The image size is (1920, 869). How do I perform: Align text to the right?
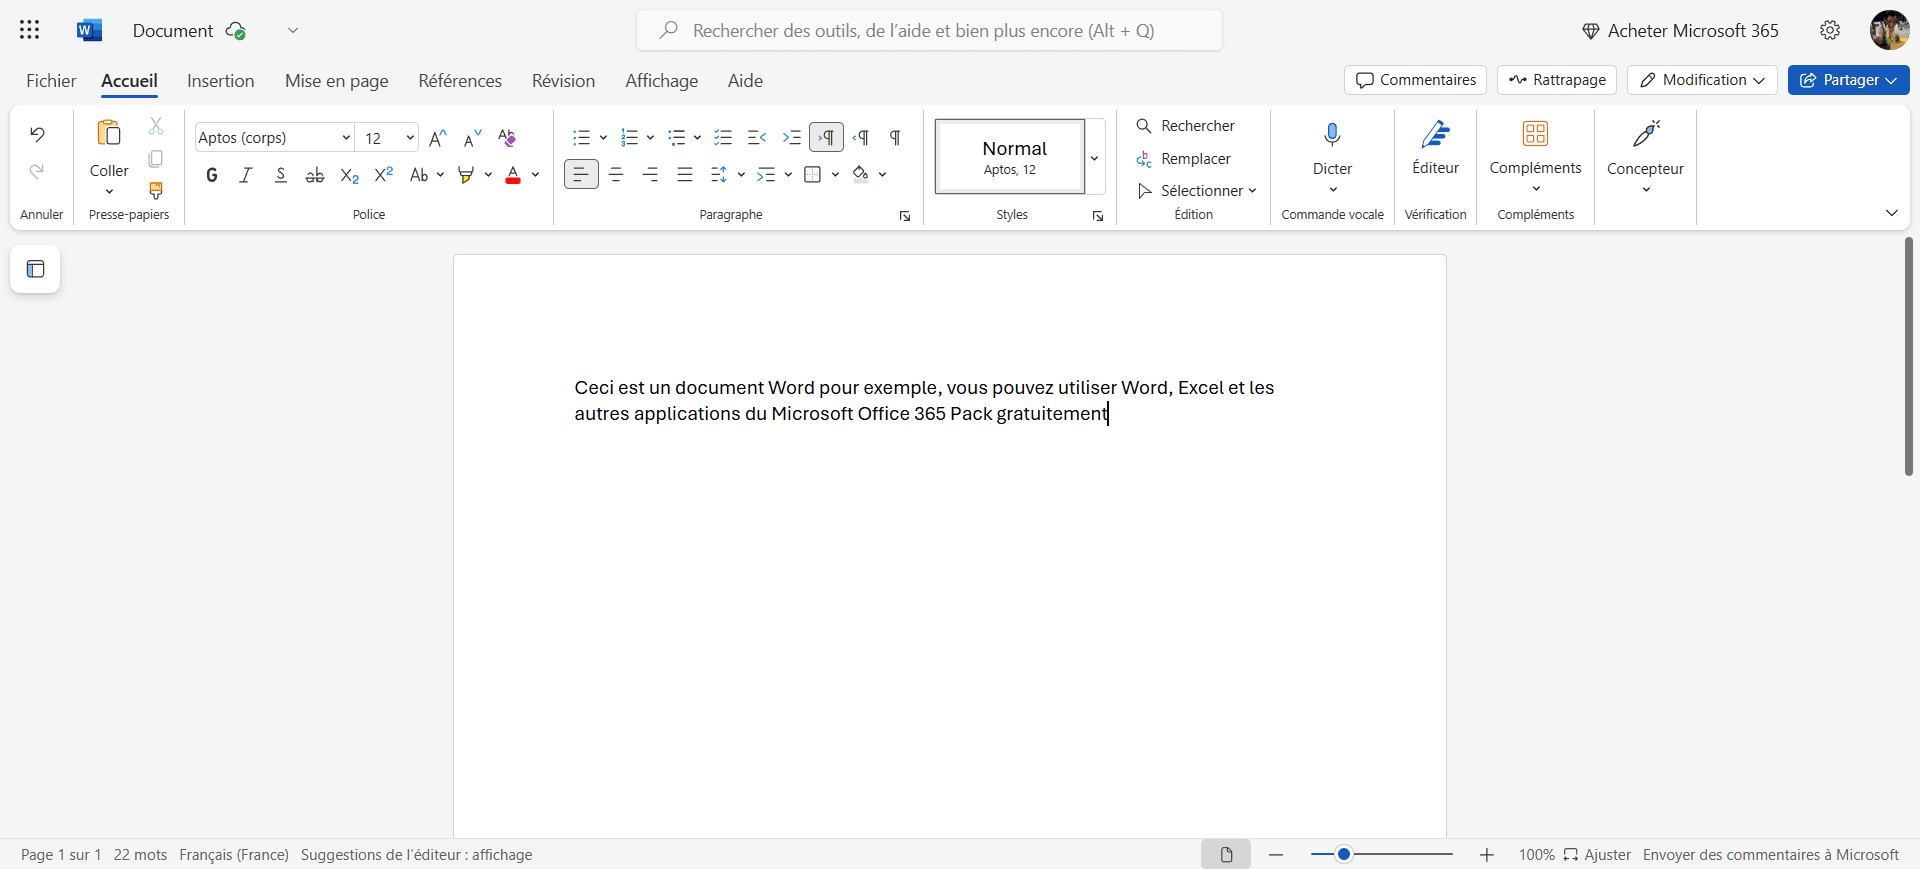(x=651, y=174)
